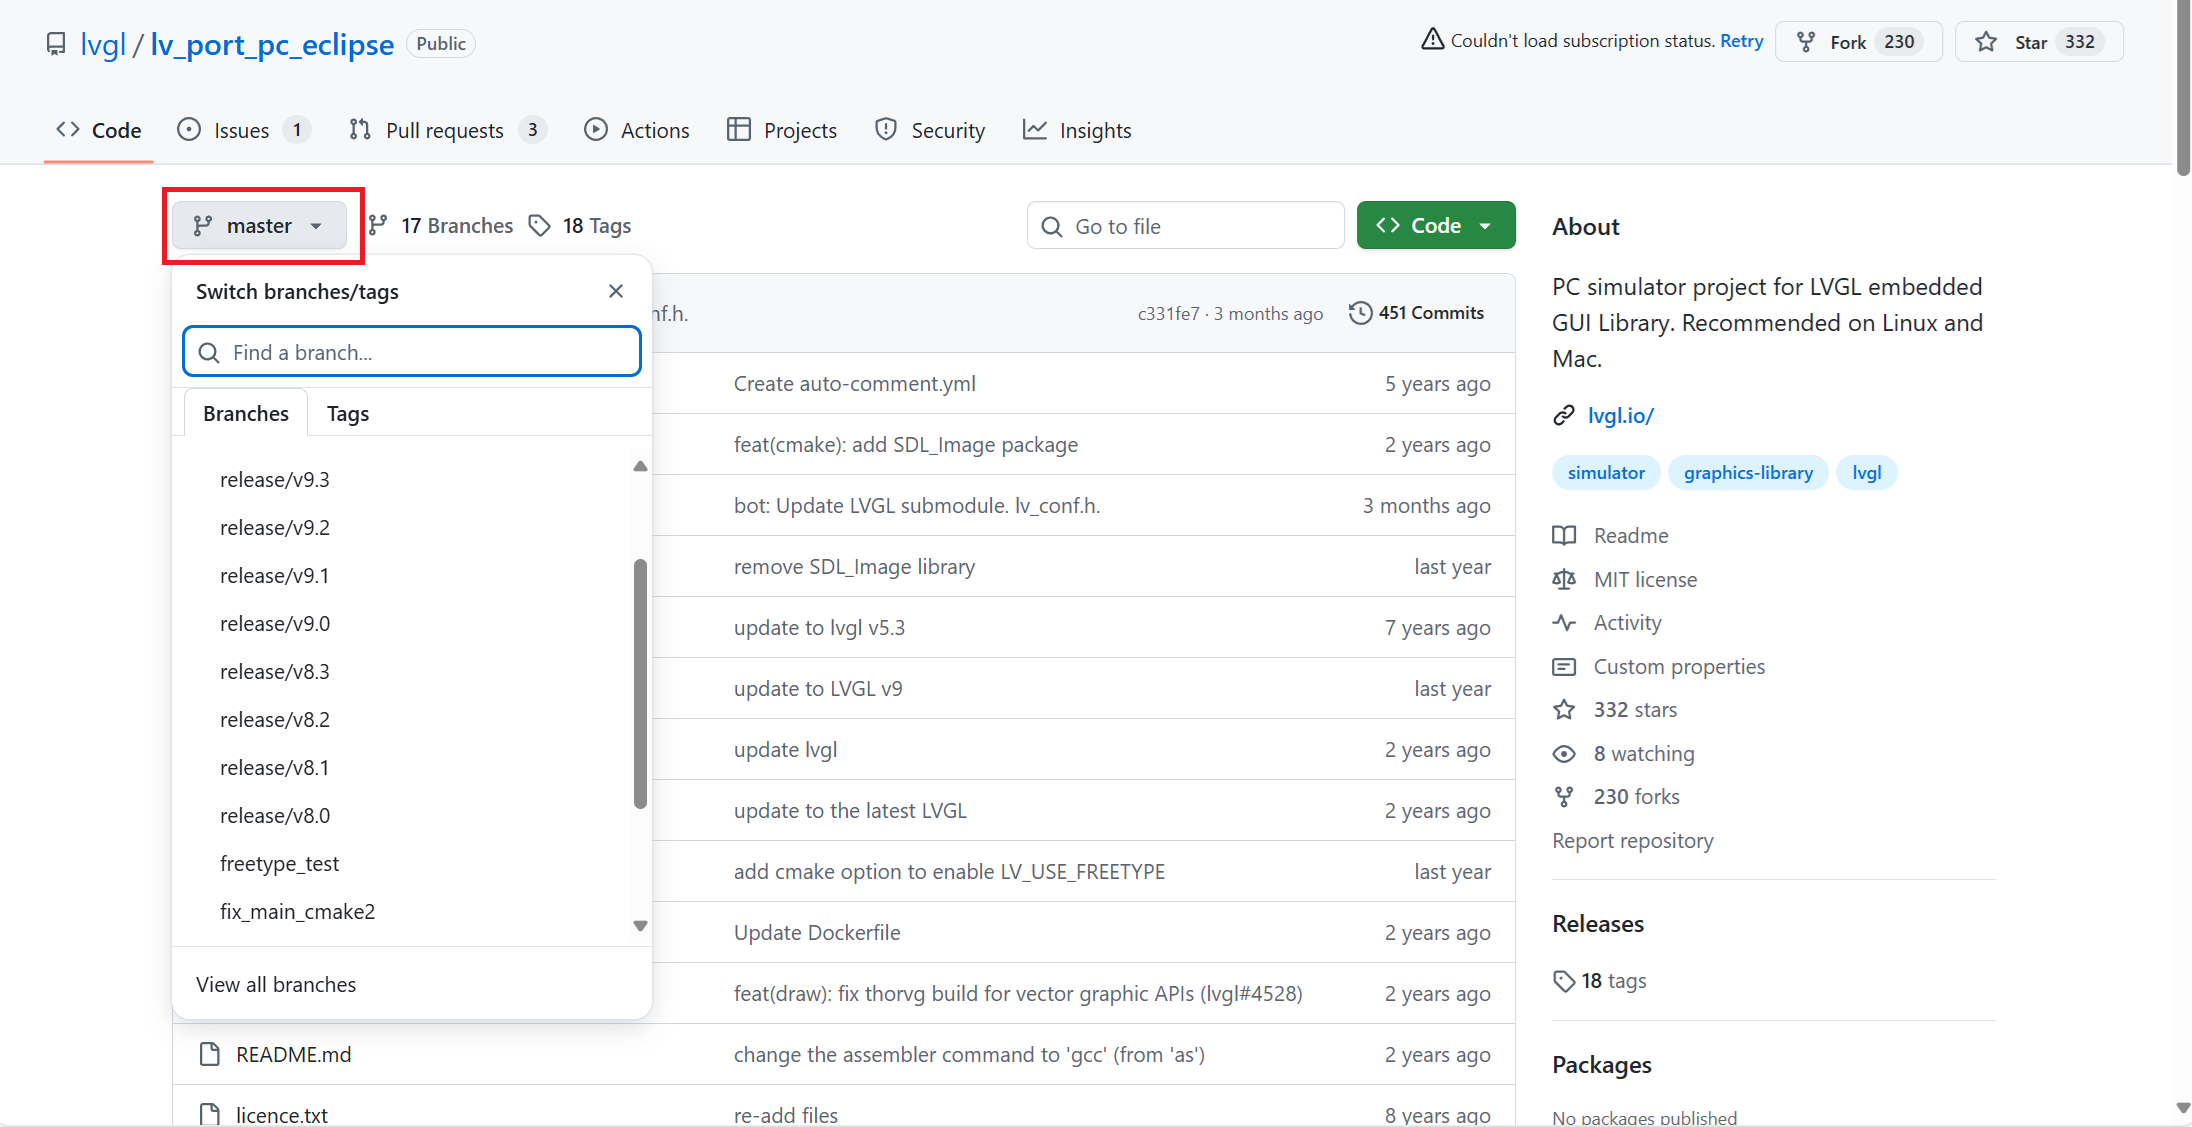Viewport: 2192px width, 1127px height.
Task: Switch to the Tags tab in popup
Action: (347, 414)
